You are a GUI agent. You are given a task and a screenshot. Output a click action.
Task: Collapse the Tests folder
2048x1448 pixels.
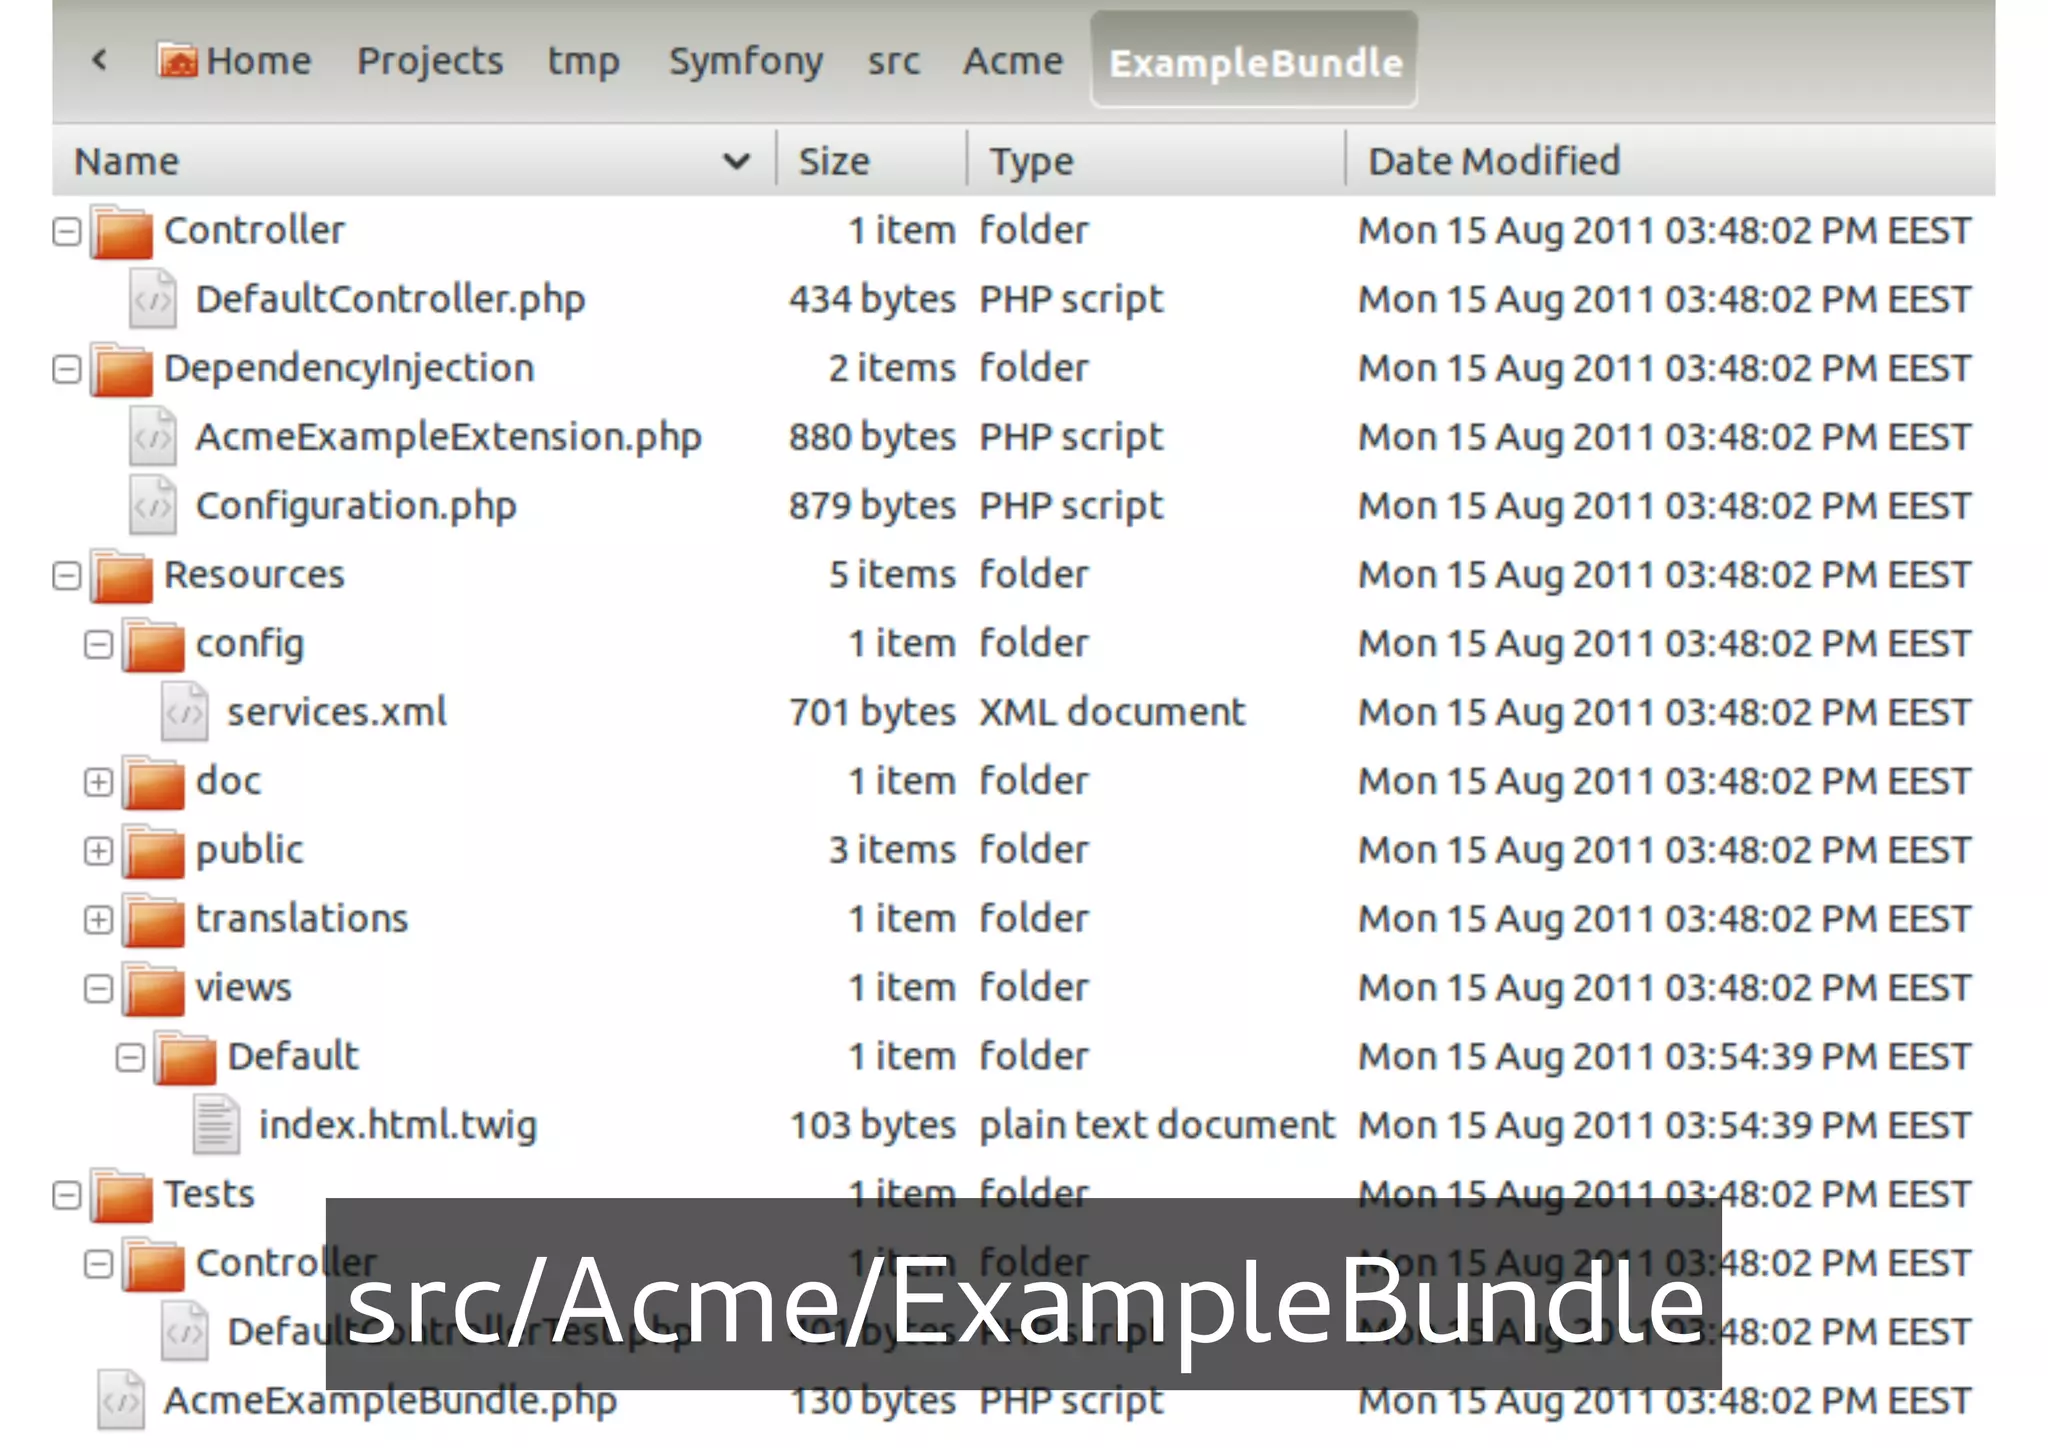tap(67, 1195)
